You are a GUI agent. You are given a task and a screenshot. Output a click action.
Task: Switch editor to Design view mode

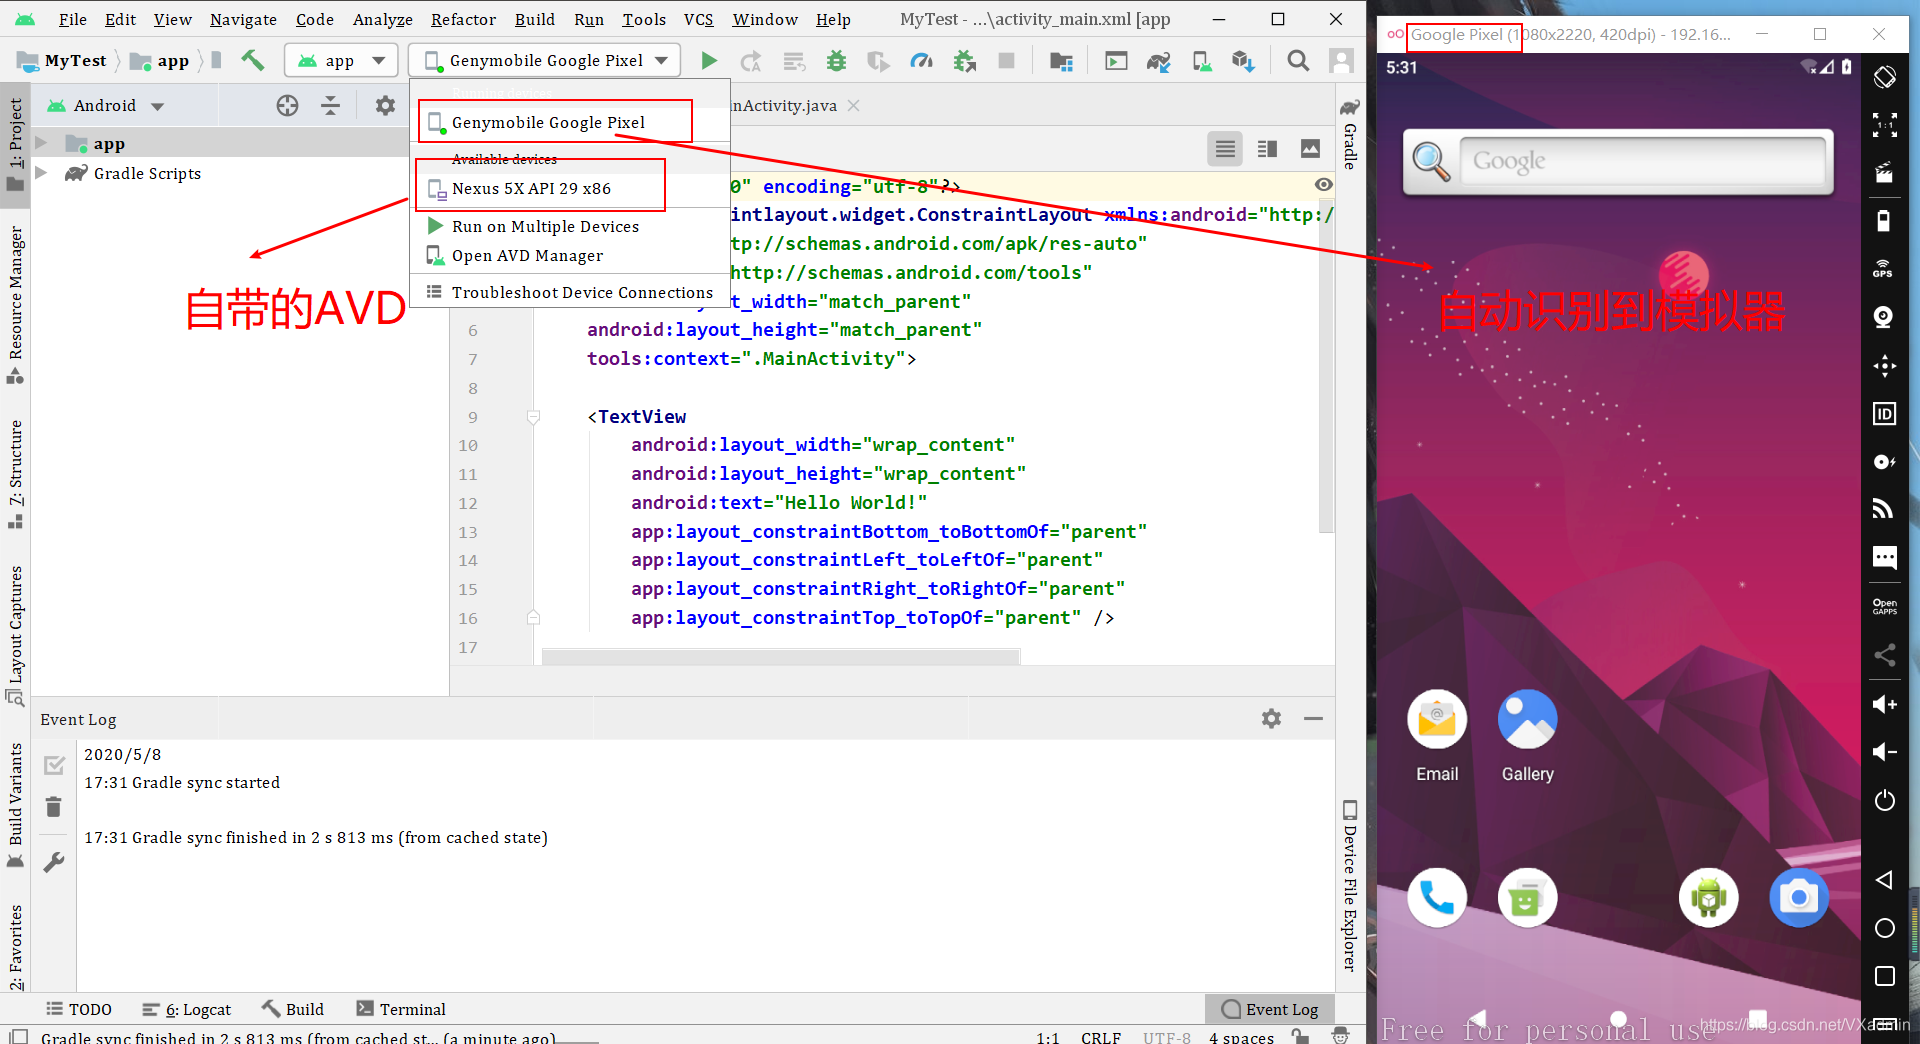(1310, 149)
